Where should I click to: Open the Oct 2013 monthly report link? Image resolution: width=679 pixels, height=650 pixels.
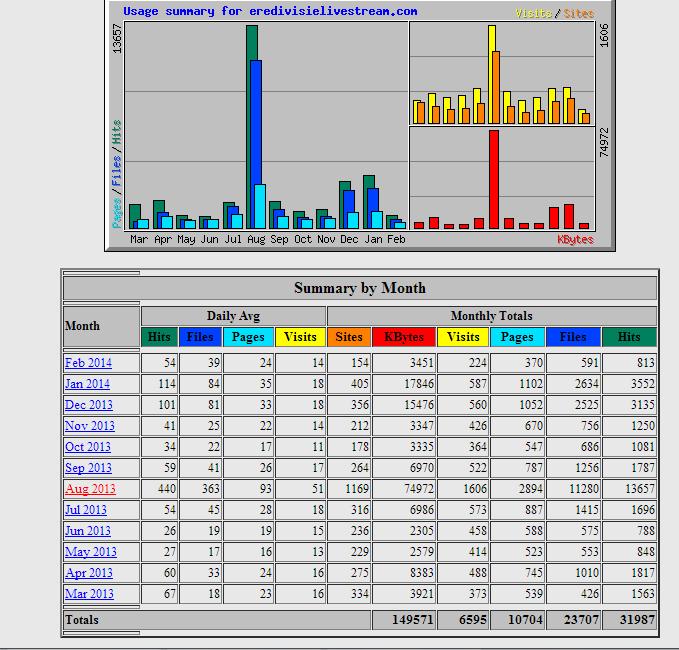[x=88, y=446]
